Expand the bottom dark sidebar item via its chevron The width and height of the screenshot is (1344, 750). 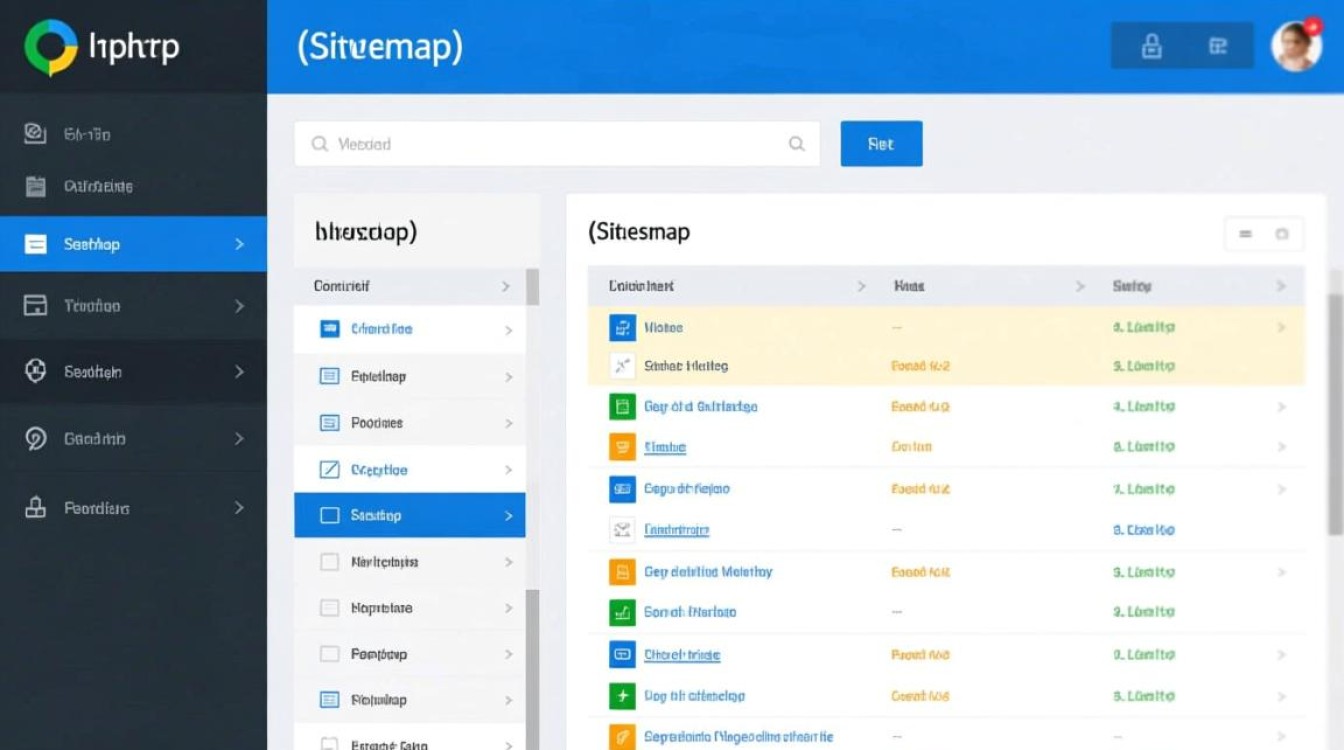click(x=239, y=508)
